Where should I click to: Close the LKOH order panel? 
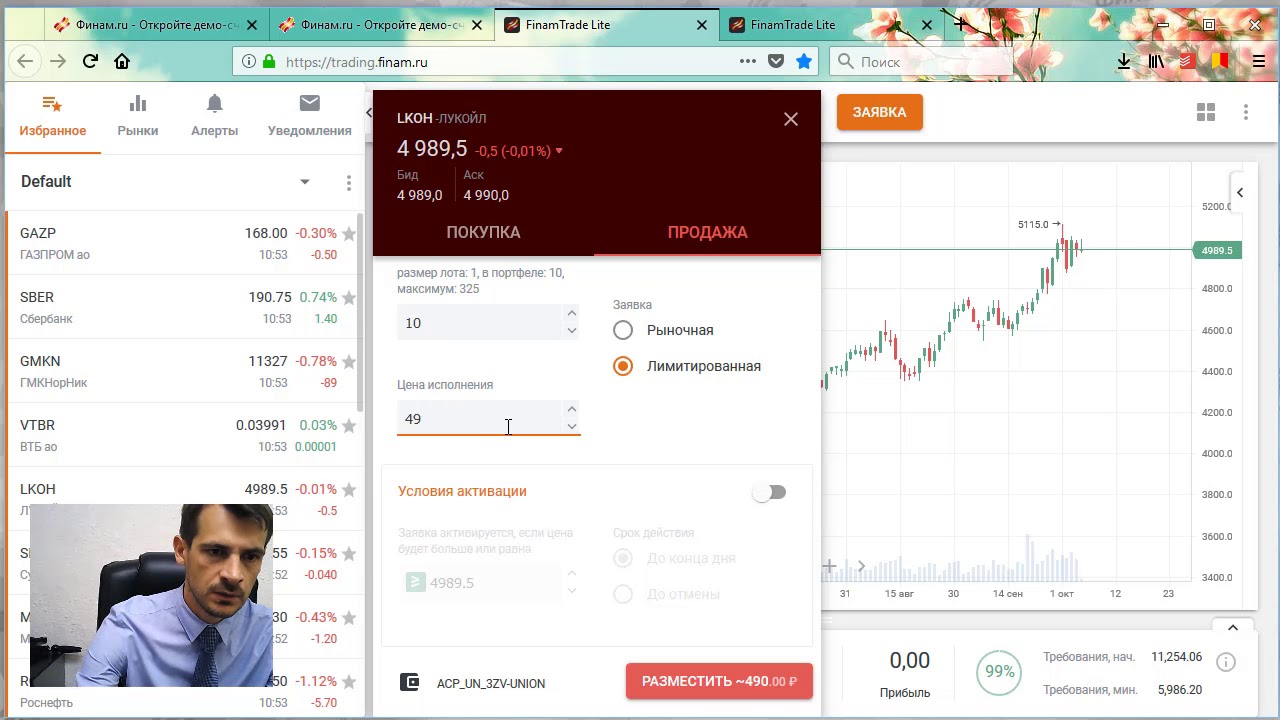791,119
